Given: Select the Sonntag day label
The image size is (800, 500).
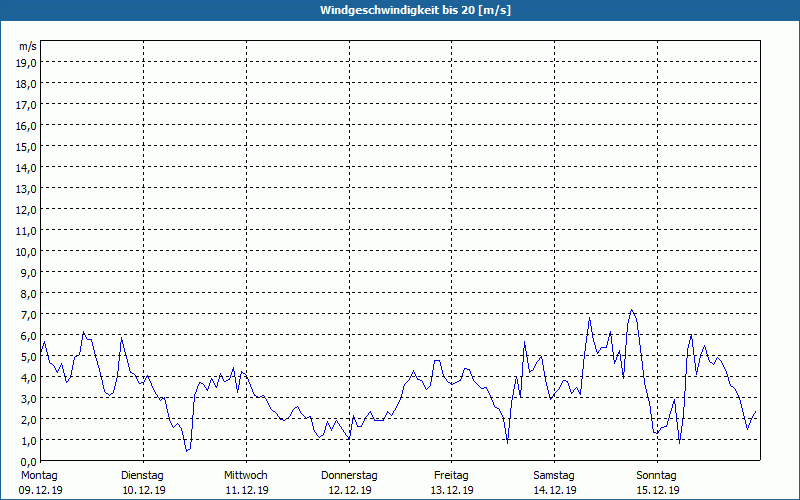Looking at the screenshot, I should [x=657, y=475].
